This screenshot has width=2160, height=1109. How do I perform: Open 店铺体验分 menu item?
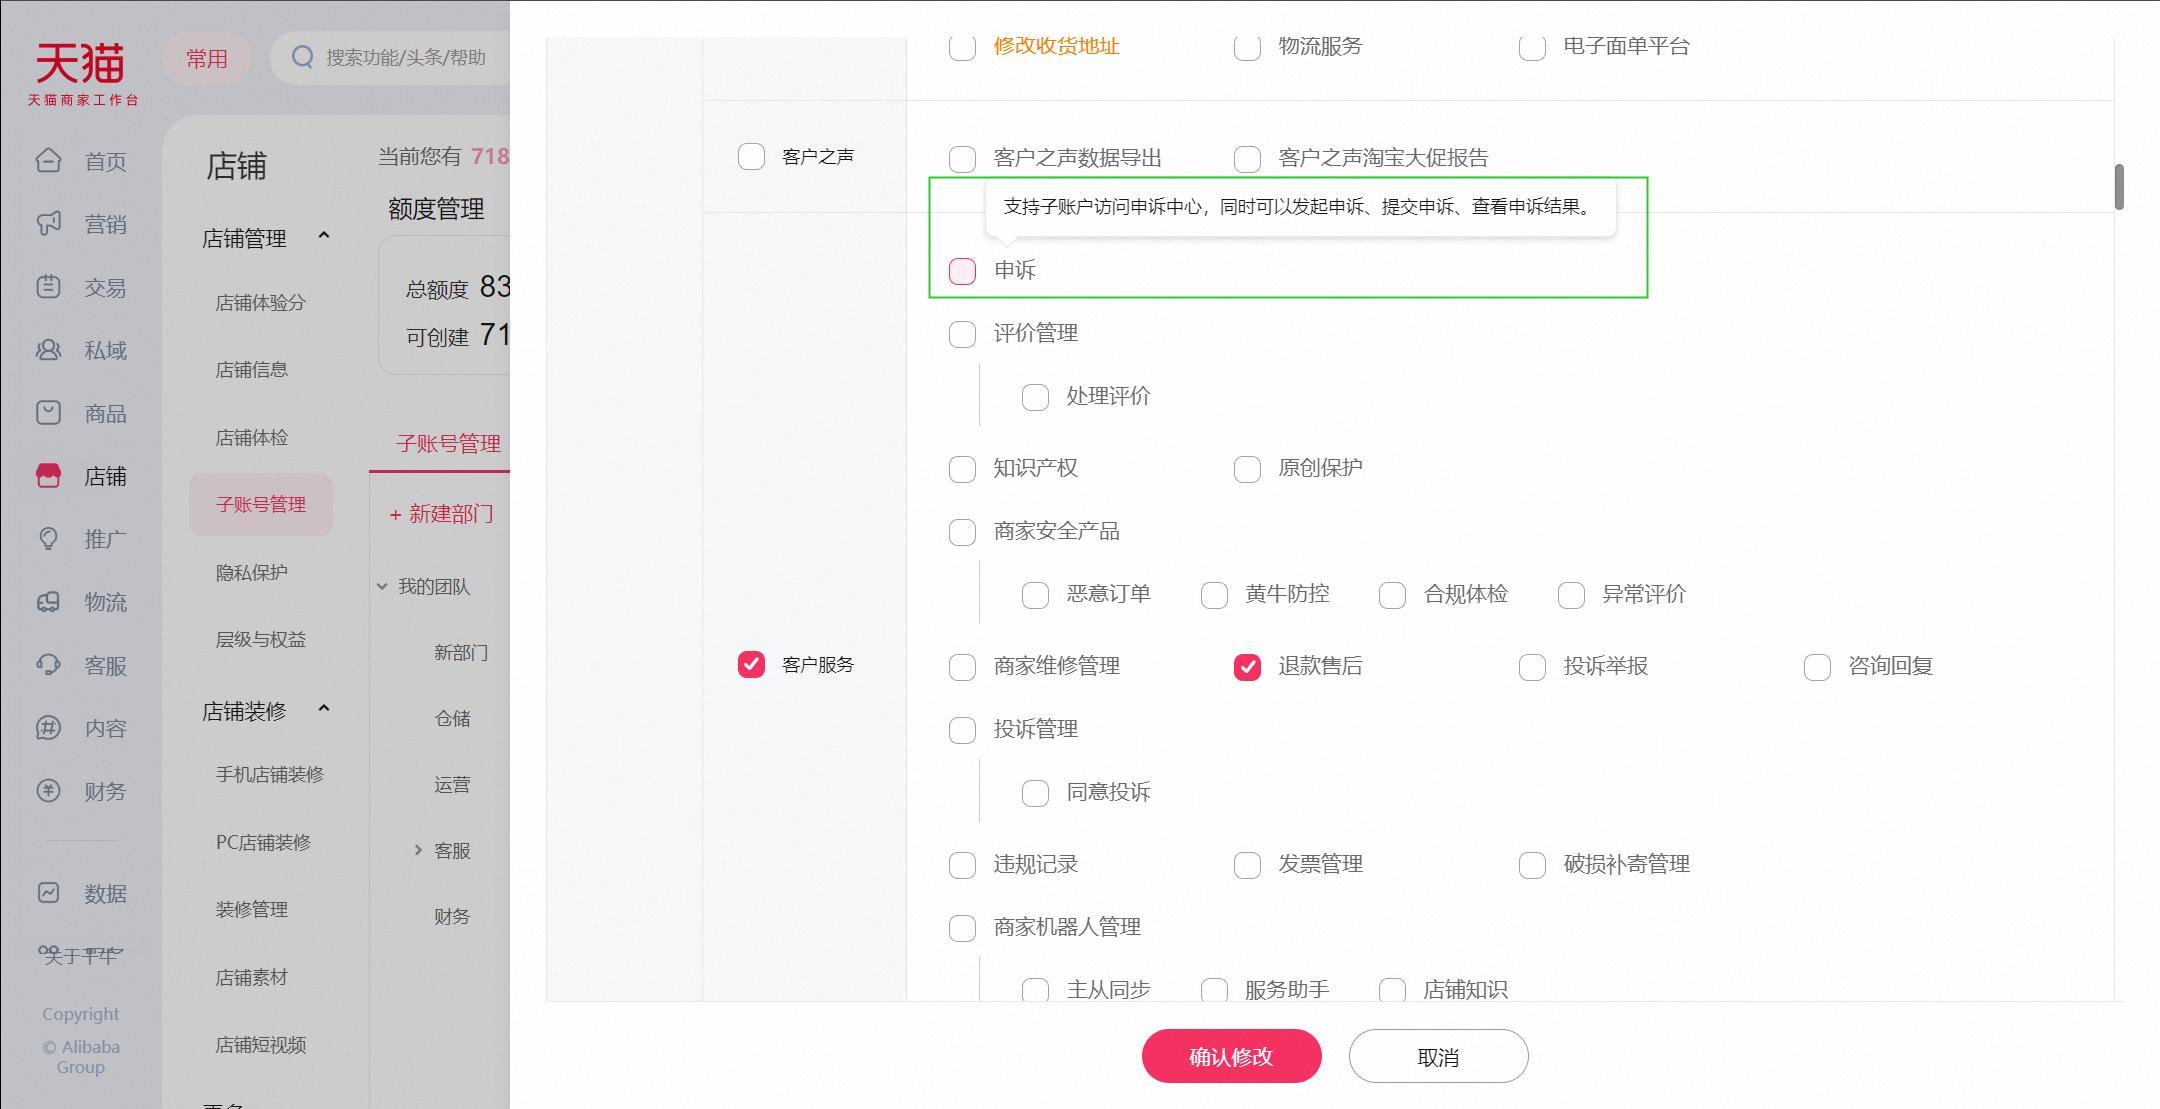(261, 302)
